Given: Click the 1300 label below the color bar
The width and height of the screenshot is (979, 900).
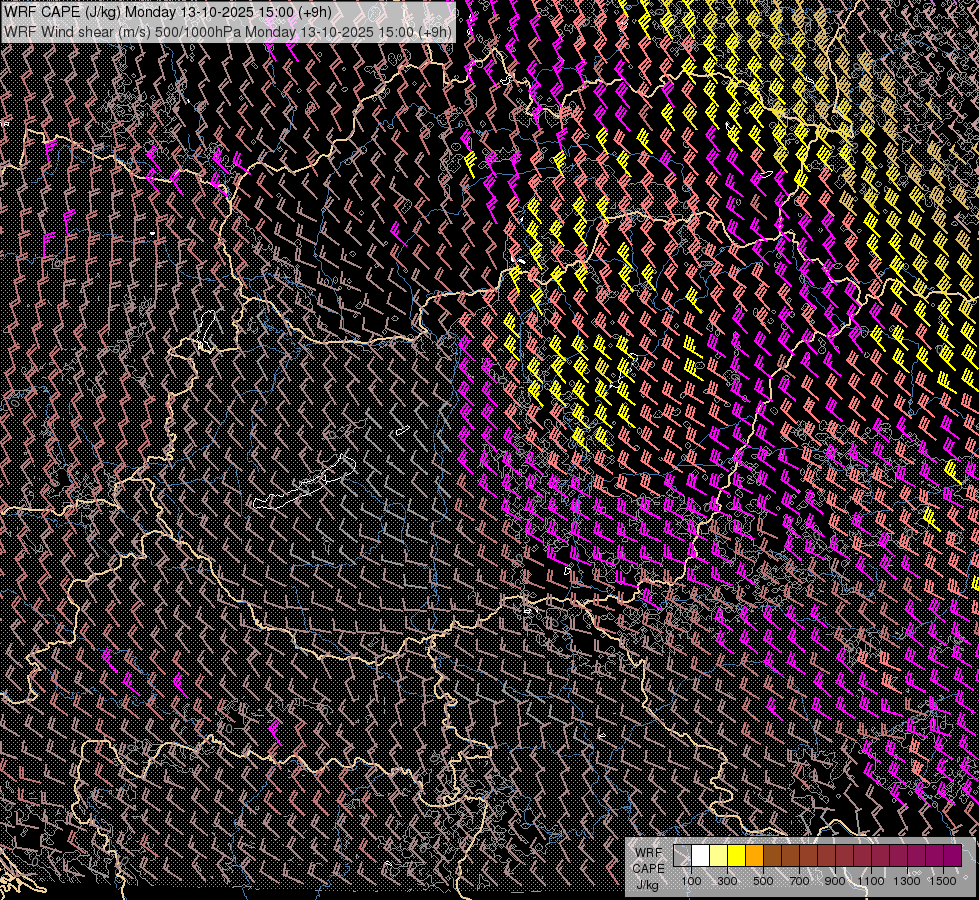Looking at the screenshot, I should [907, 880].
